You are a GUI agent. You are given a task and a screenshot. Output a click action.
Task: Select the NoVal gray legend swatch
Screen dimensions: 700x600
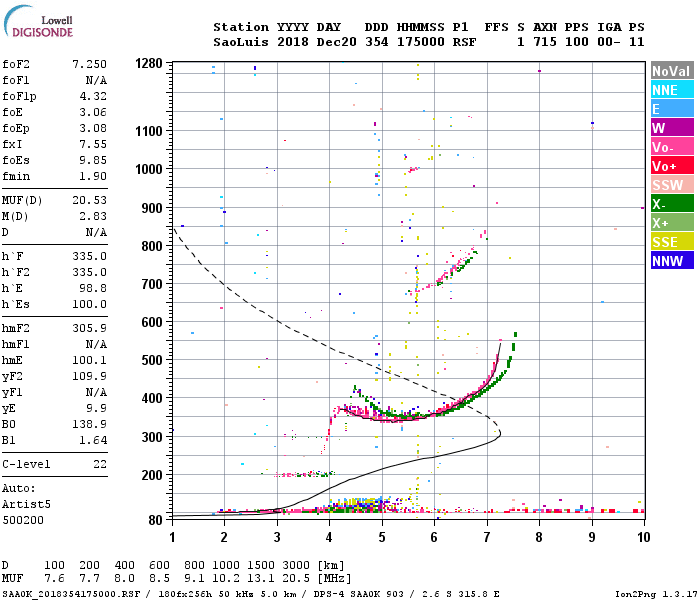coord(672,71)
